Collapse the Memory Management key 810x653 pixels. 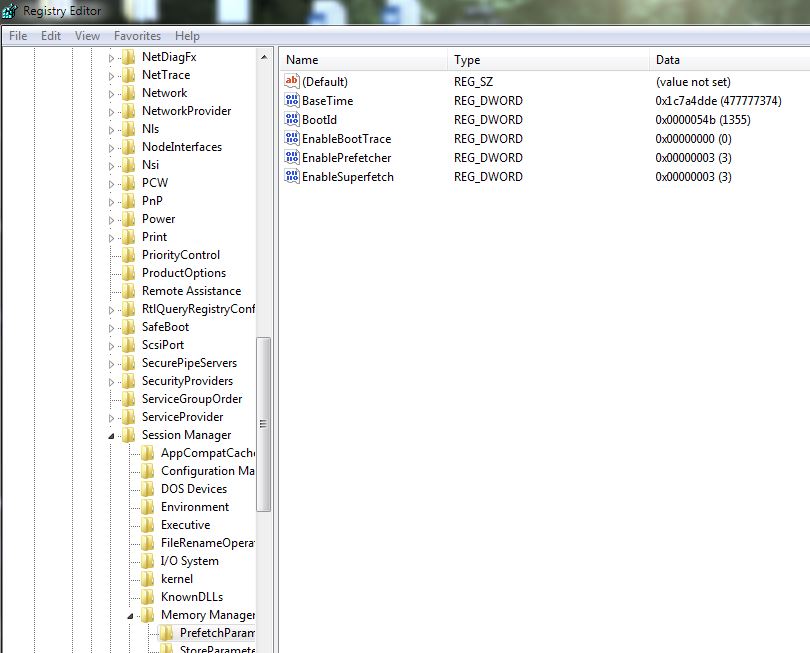tap(130, 616)
